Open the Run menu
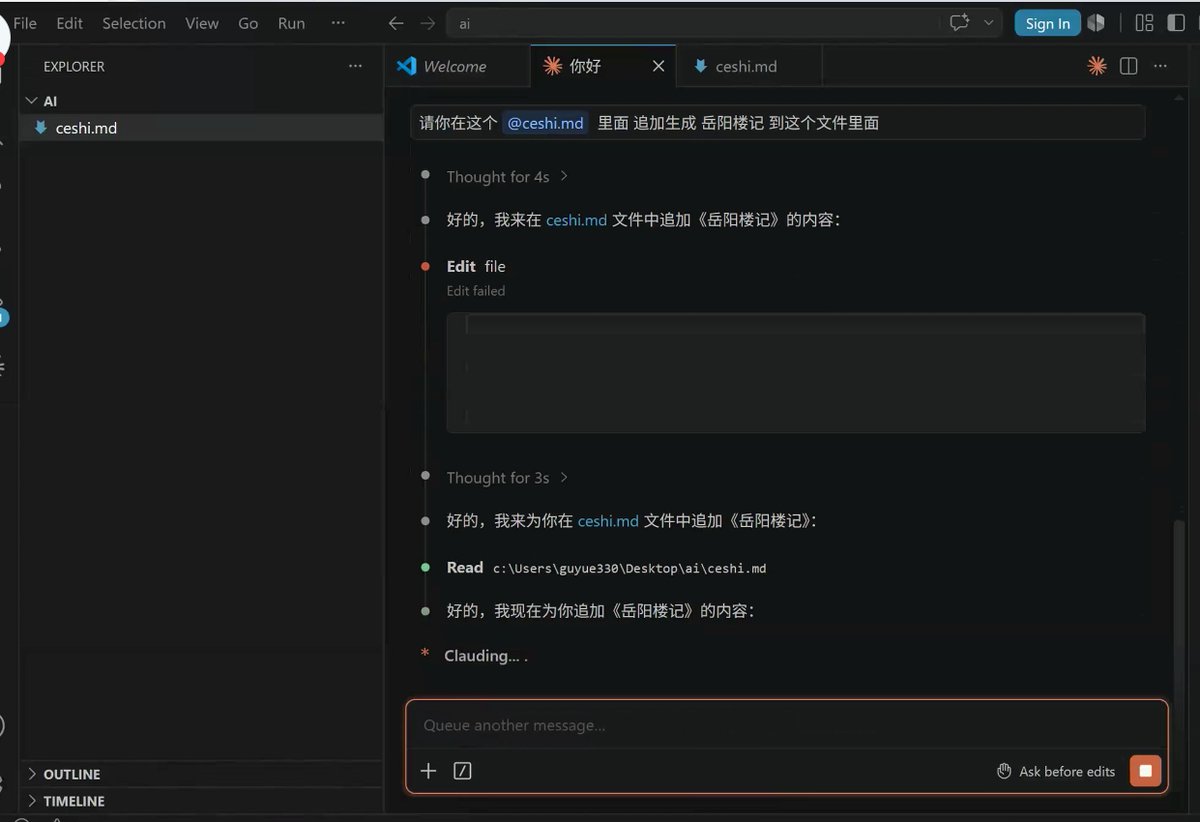 click(291, 23)
